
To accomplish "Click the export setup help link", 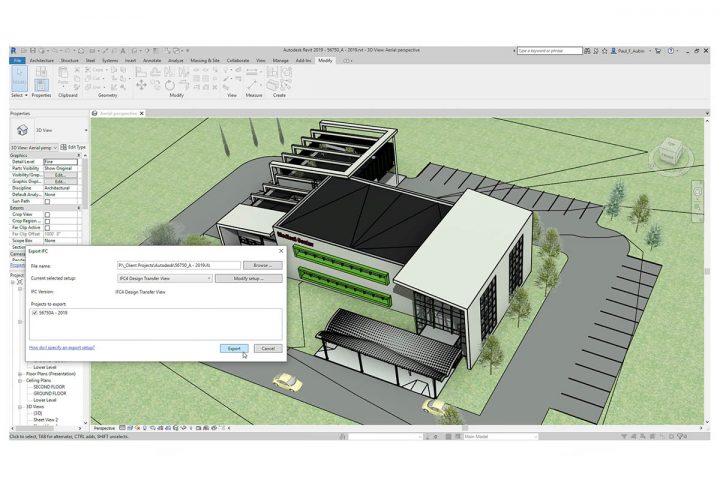I will [62, 347].
